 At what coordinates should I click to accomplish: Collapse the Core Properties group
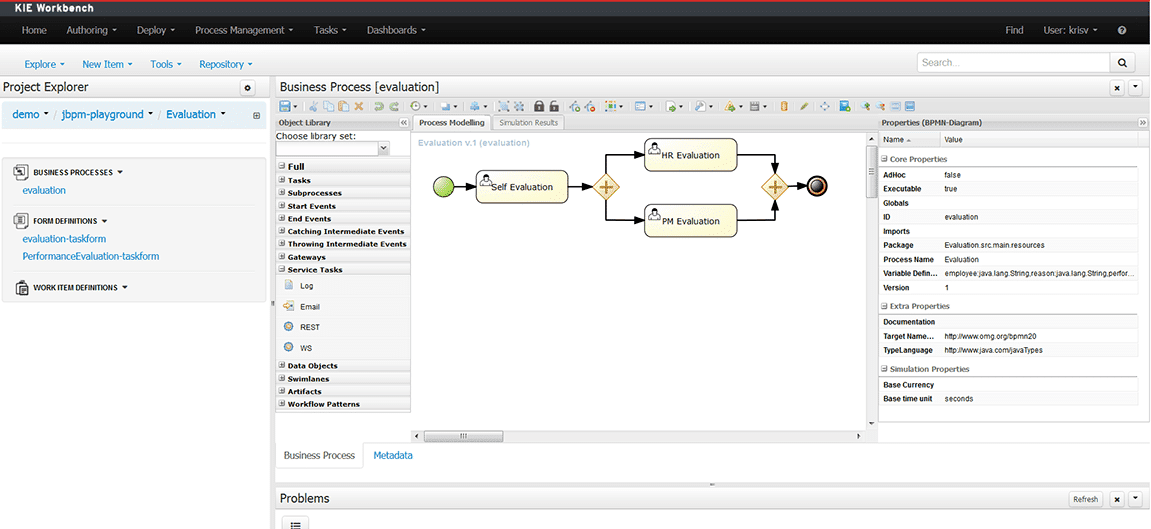884,158
